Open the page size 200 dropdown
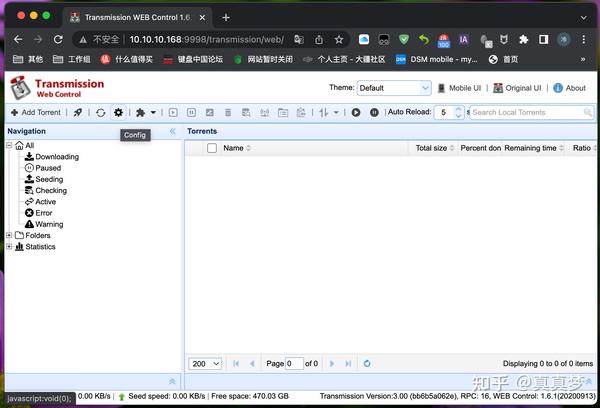600x408 pixels. [205, 364]
